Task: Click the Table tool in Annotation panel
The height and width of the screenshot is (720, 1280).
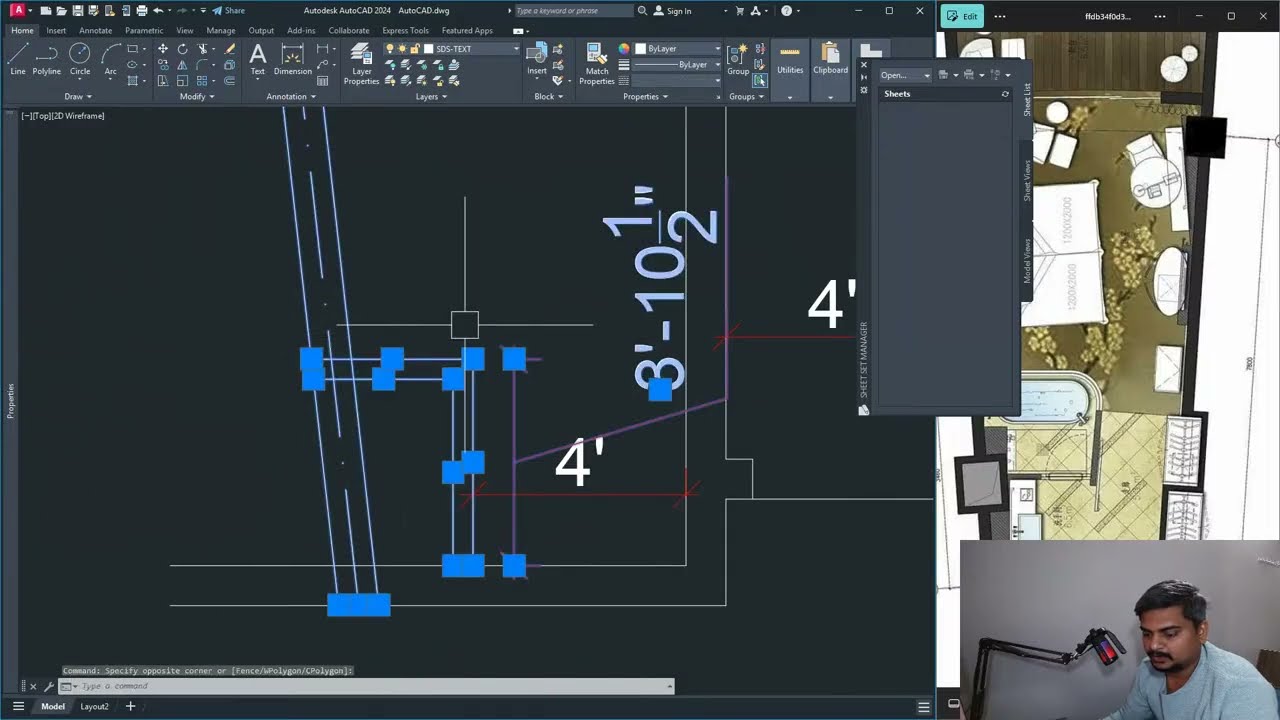Action: [x=322, y=81]
